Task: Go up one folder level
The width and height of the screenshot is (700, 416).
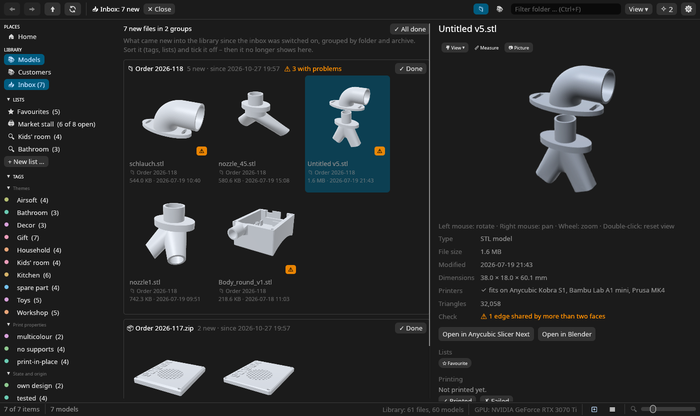Action: click(x=52, y=9)
